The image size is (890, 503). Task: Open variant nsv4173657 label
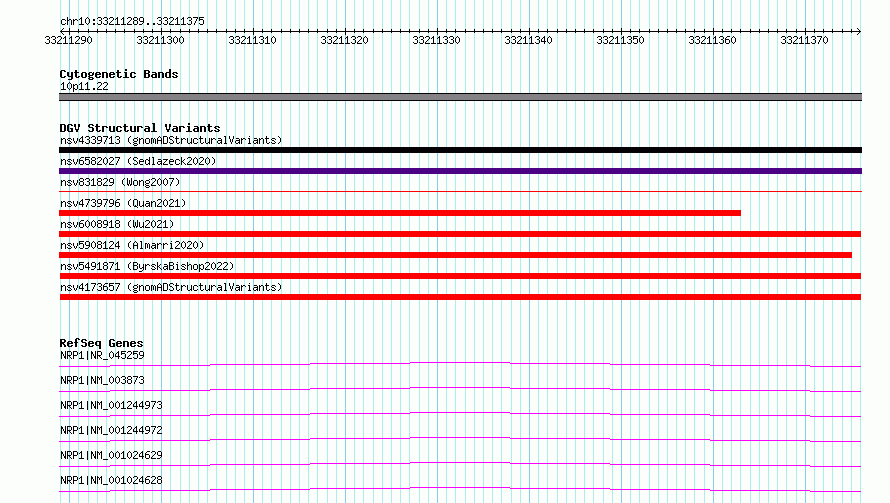pyautogui.click(x=171, y=287)
